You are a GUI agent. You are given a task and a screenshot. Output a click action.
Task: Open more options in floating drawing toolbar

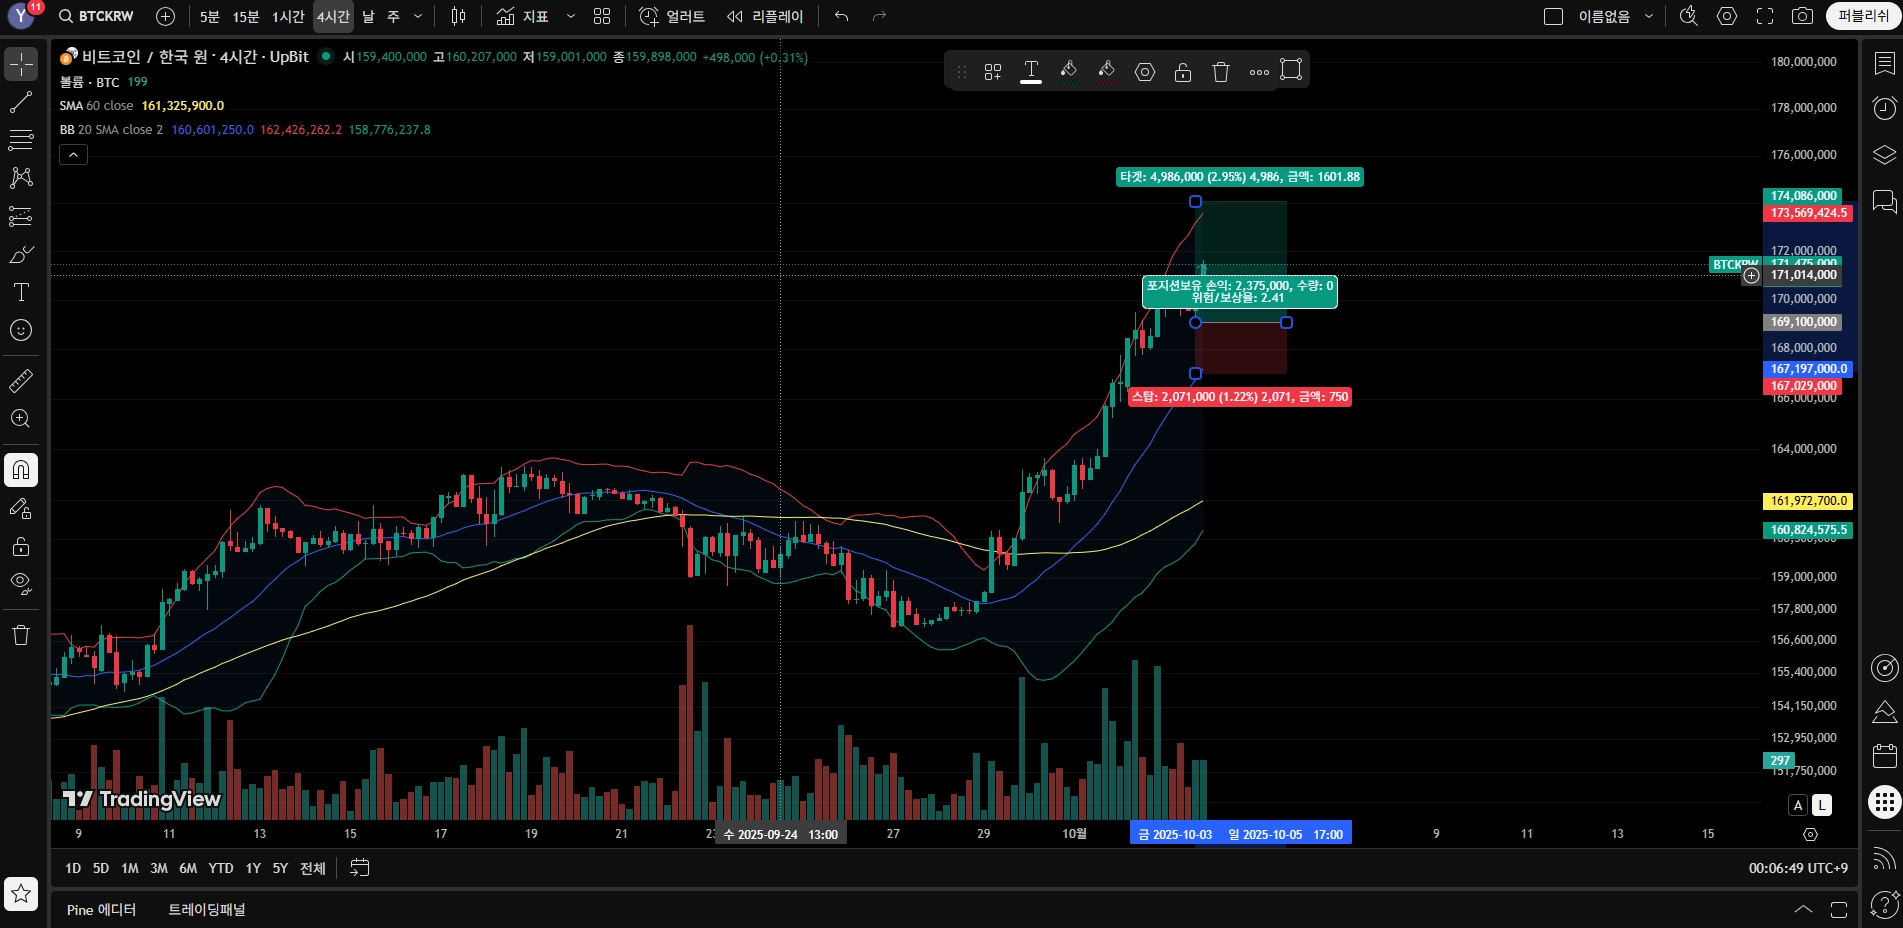[x=1259, y=71]
